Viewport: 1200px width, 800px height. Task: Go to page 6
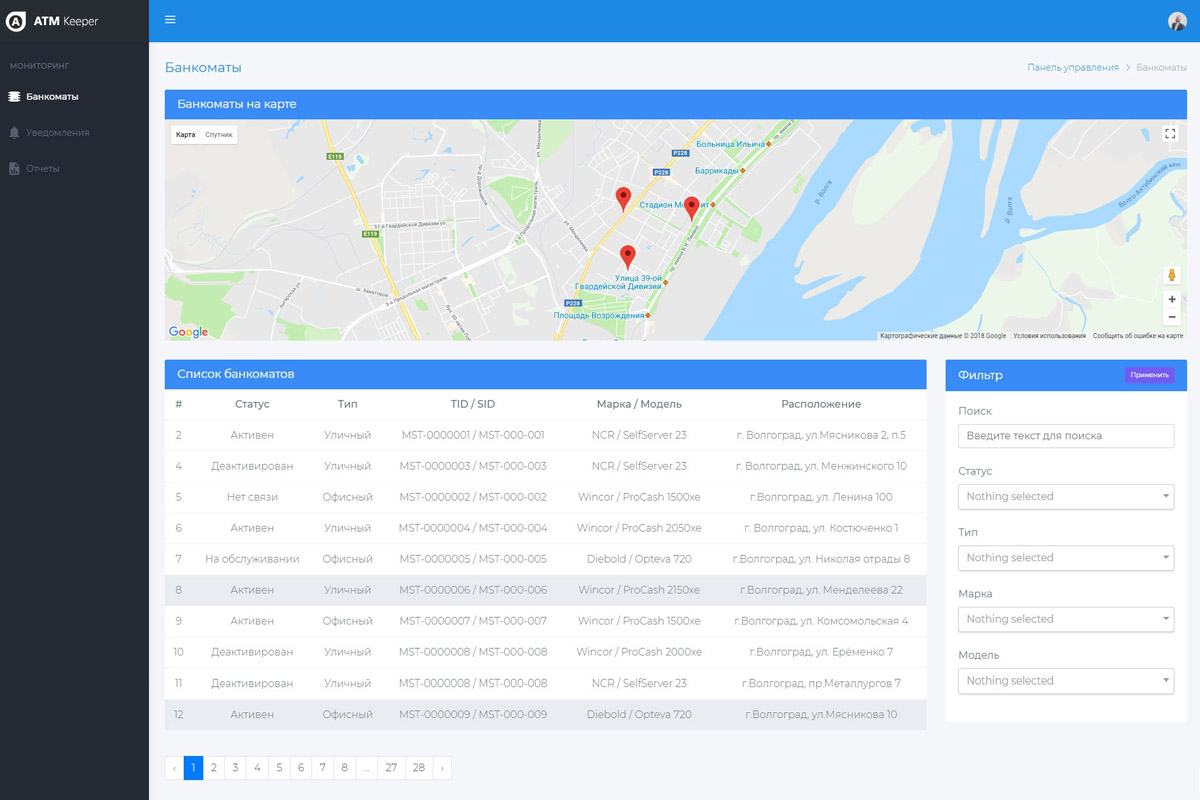coord(301,768)
